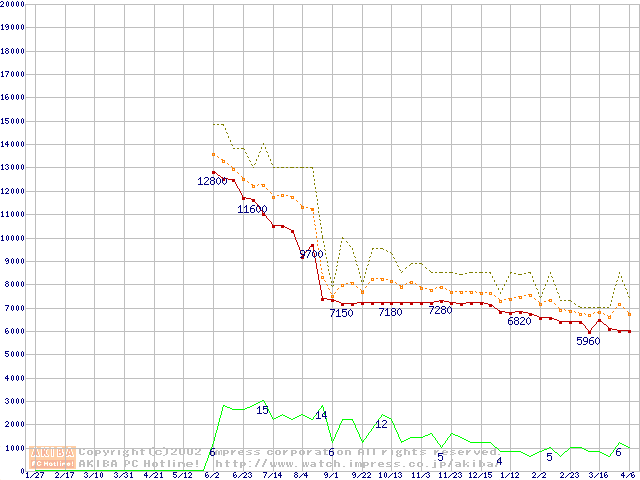The image size is (640, 480).
Task: Select the 1/27 date axis marker
Action: (x=33, y=475)
